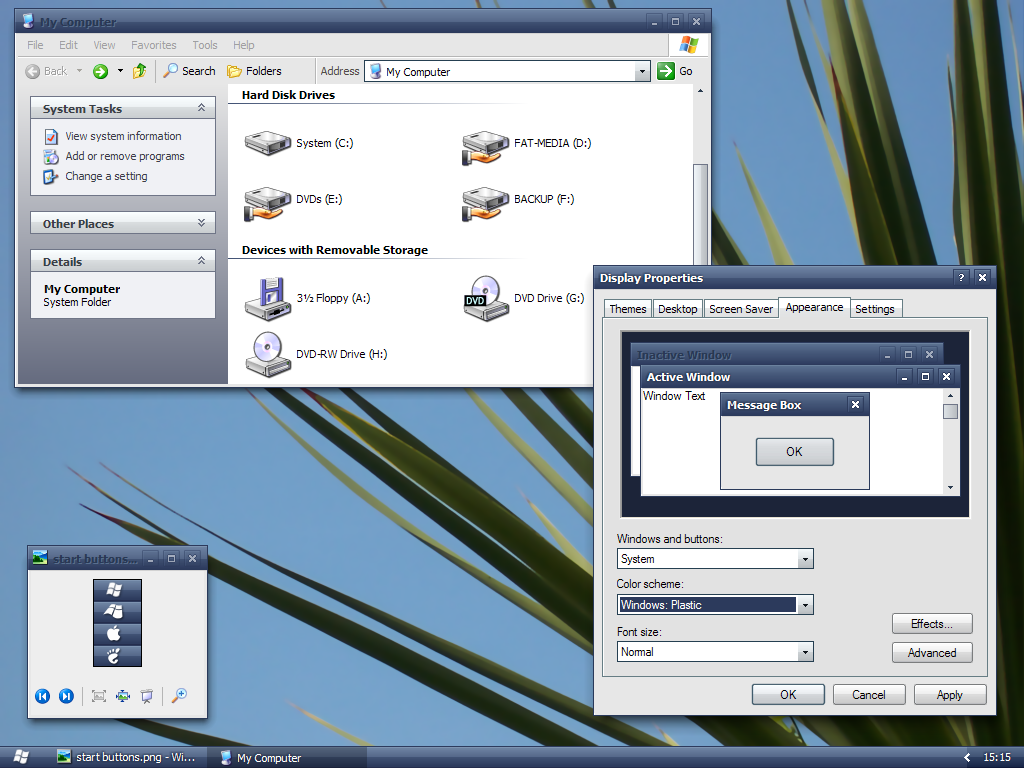
Task: Click the Actual Size icon in viewer
Action: (123, 696)
